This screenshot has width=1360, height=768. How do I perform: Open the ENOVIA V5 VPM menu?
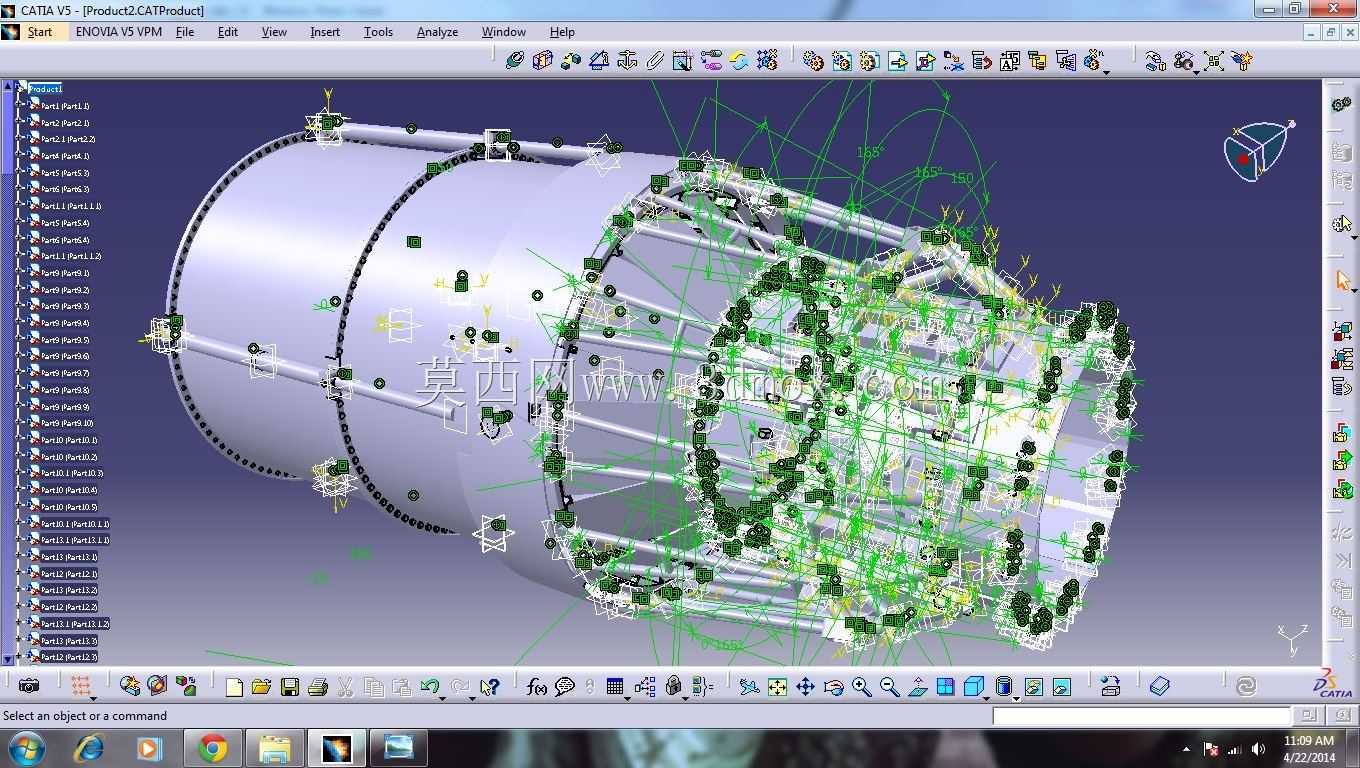pos(118,32)
